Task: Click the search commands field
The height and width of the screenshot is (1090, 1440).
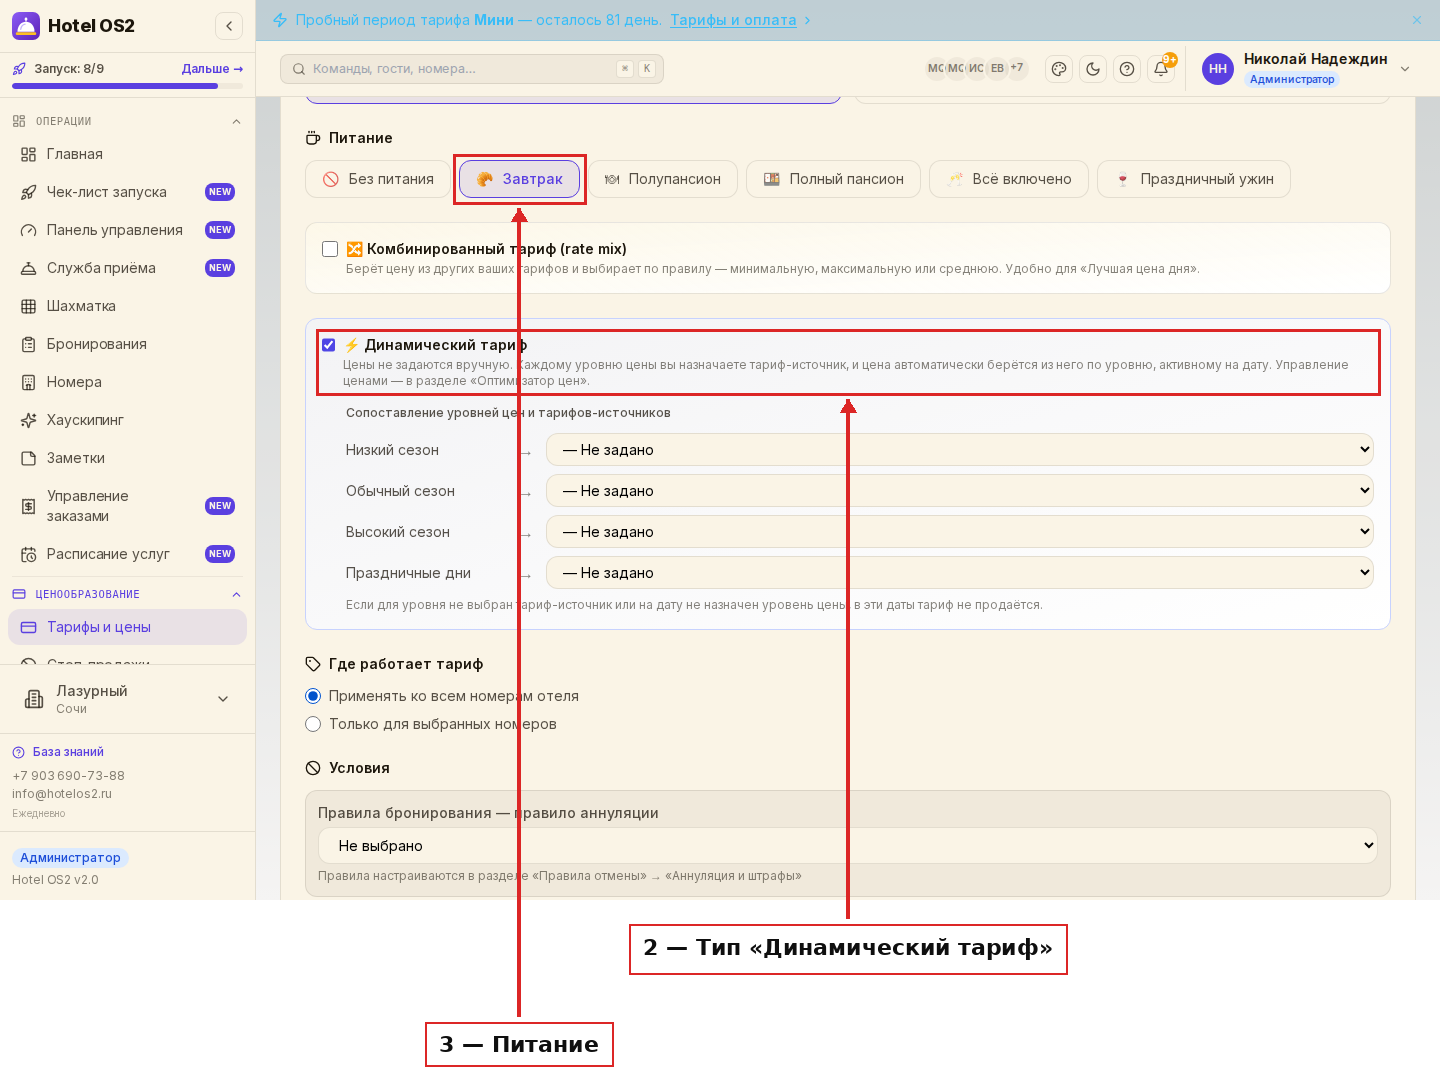Action: point(472,69)
